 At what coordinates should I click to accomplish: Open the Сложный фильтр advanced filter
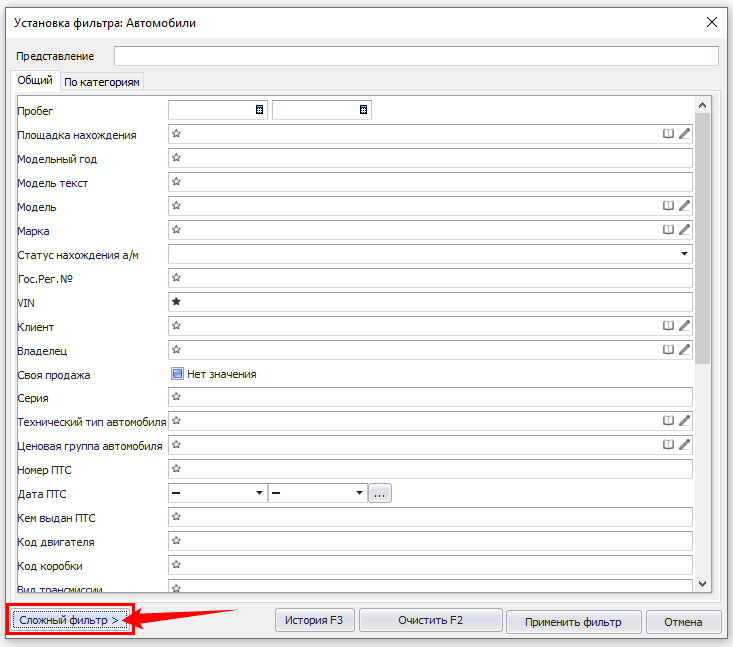69,621
